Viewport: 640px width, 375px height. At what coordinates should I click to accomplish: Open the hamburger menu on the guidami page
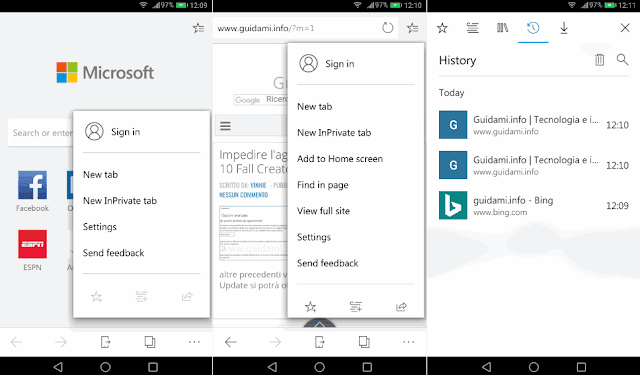pyautogui.click(x=225, y=126)
